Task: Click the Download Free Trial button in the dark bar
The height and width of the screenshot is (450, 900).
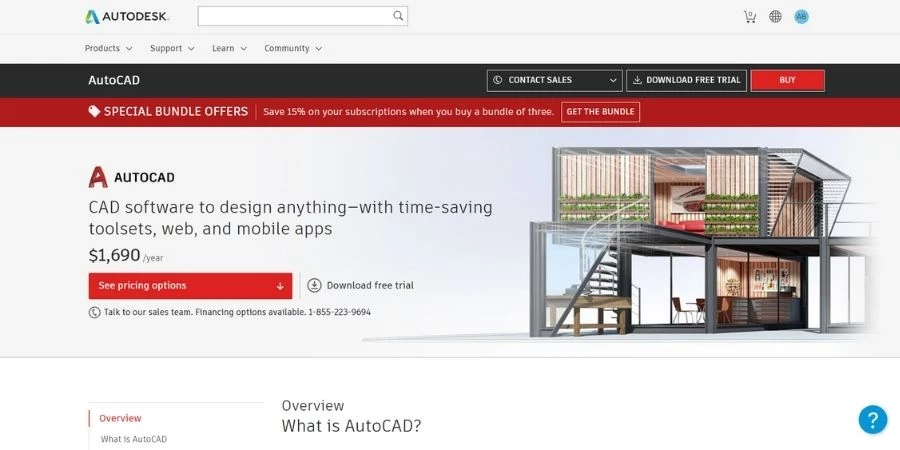Action: [686, 80]
